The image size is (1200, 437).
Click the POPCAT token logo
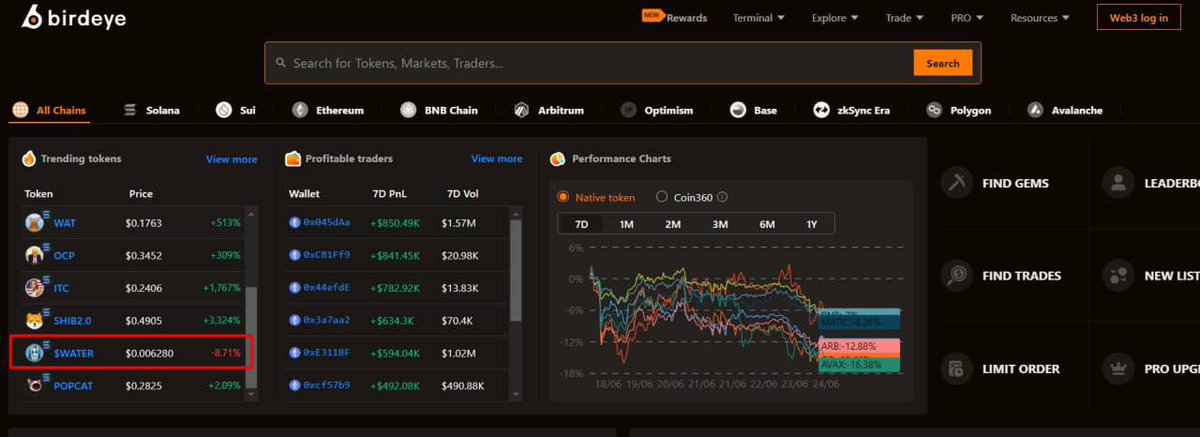click(37, 385)
